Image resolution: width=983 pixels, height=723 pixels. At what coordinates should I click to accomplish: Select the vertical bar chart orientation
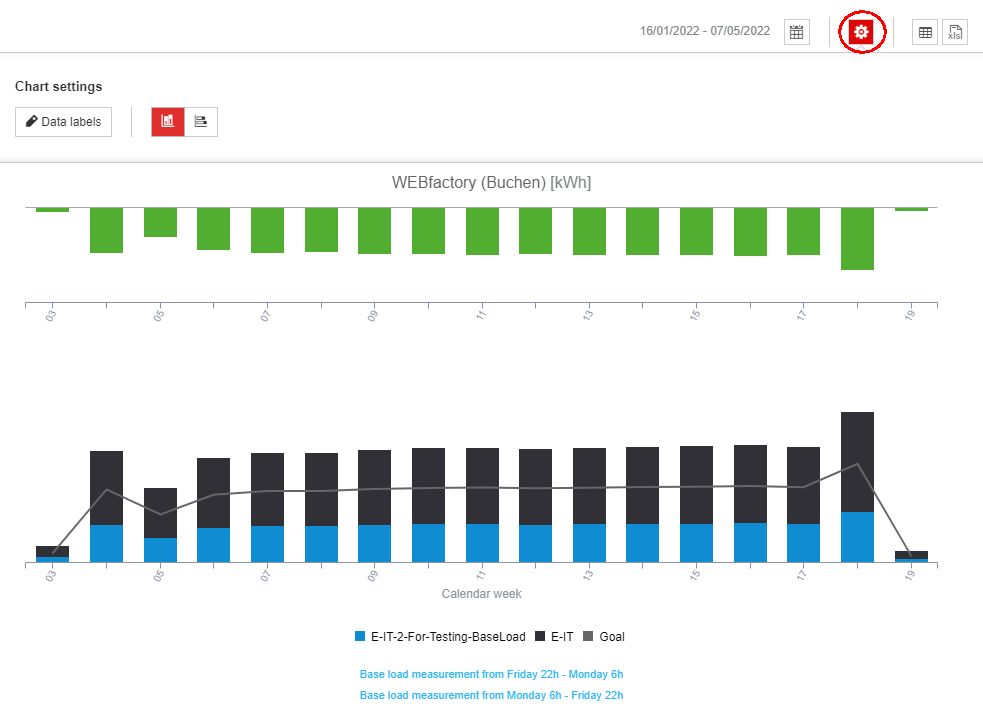pos(168,122)
